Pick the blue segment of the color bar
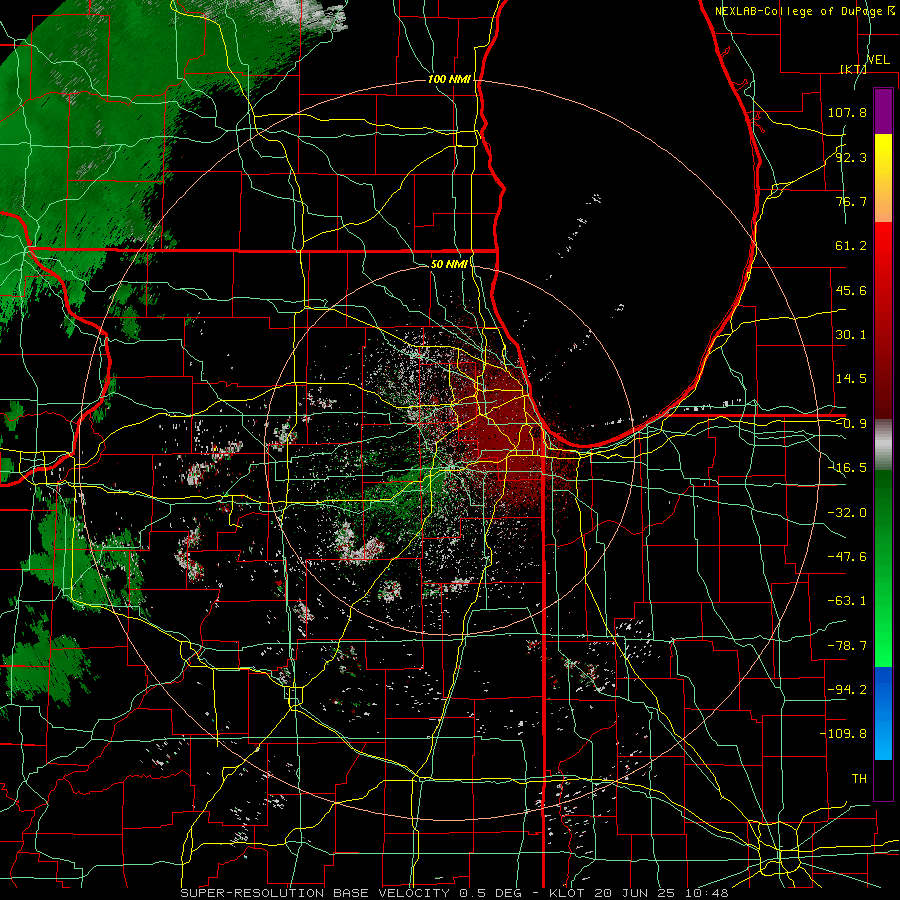The width and height of the screenshot is (900, 900). pos(883,713)
